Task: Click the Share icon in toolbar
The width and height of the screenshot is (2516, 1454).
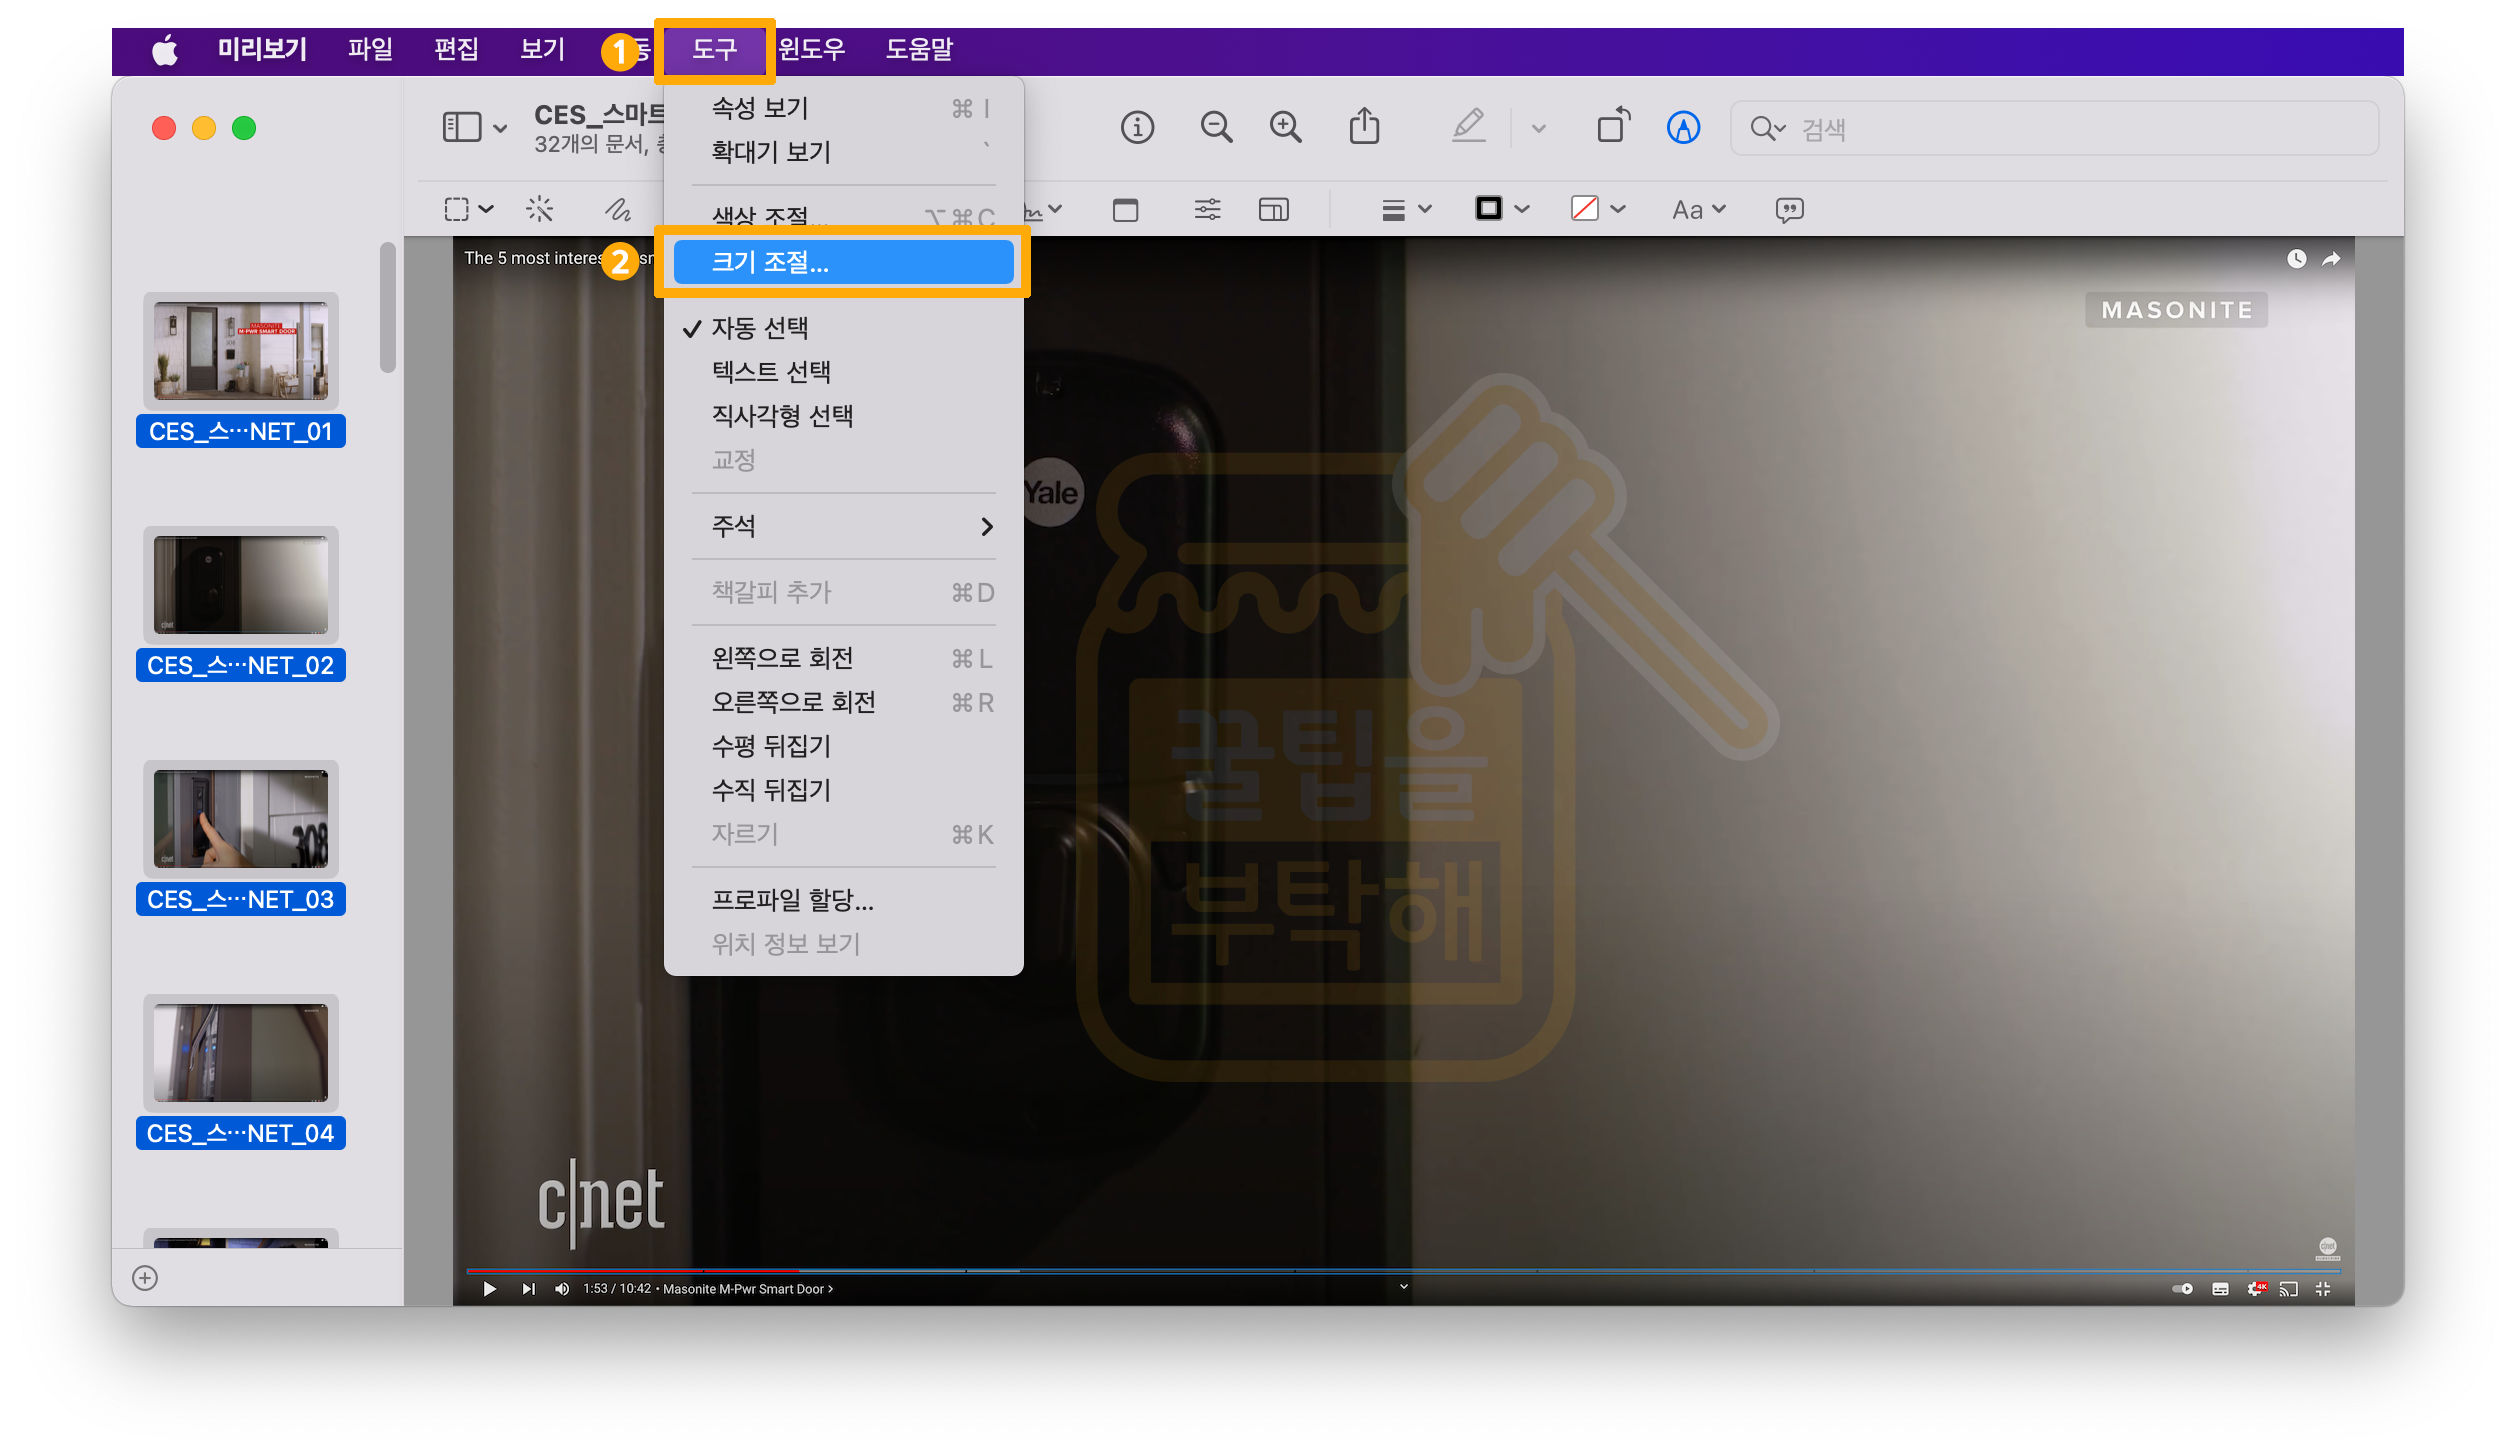Action: [1364, 128]
